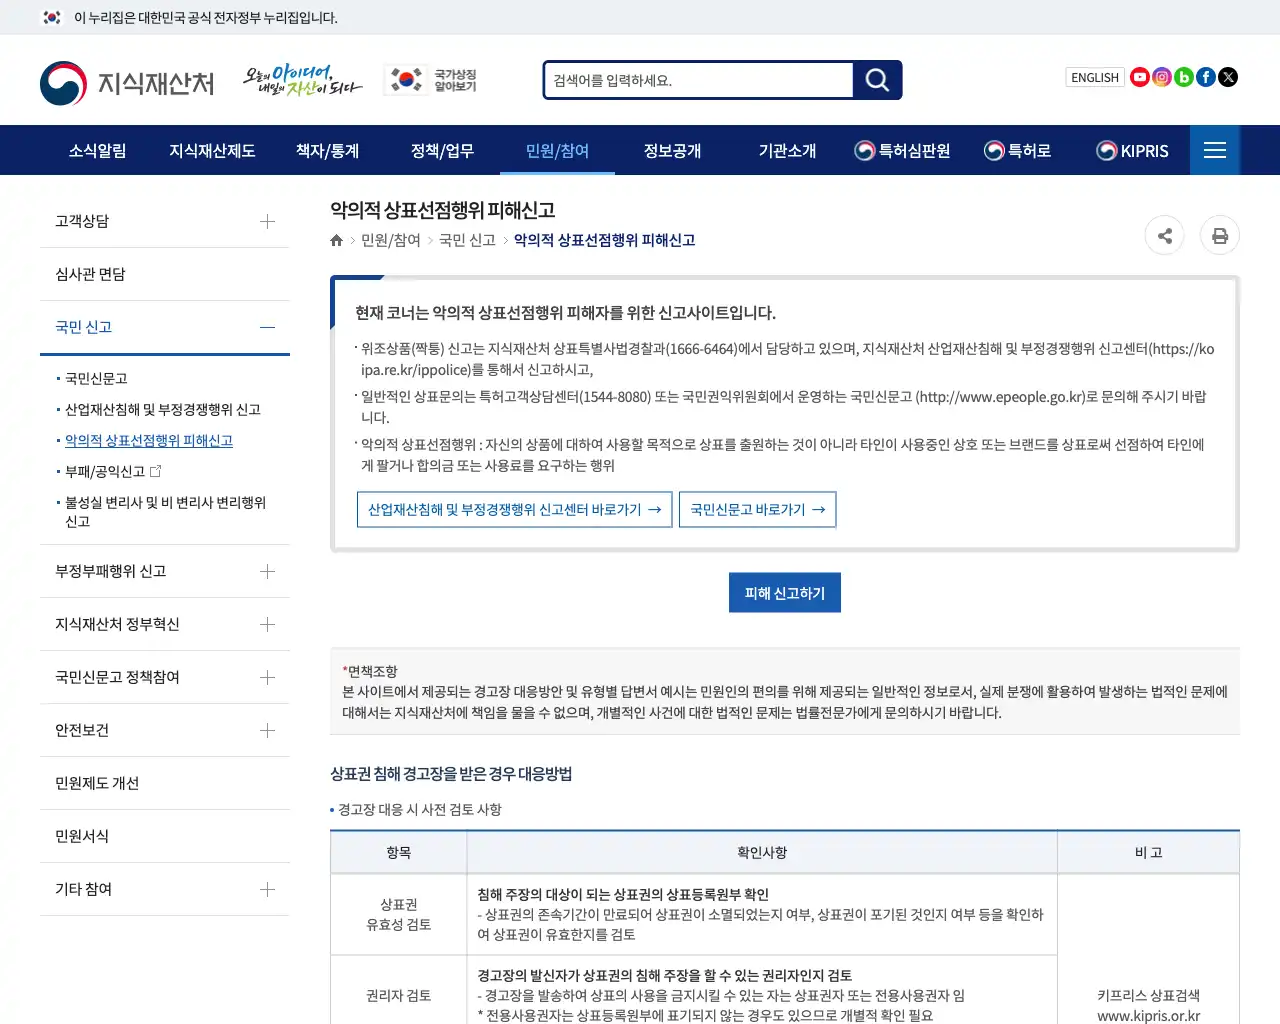The height and width of the screenshot is (1024, 1280).
Task: Open the 기관소개 navigation menu
Action: tap(787, 150)
